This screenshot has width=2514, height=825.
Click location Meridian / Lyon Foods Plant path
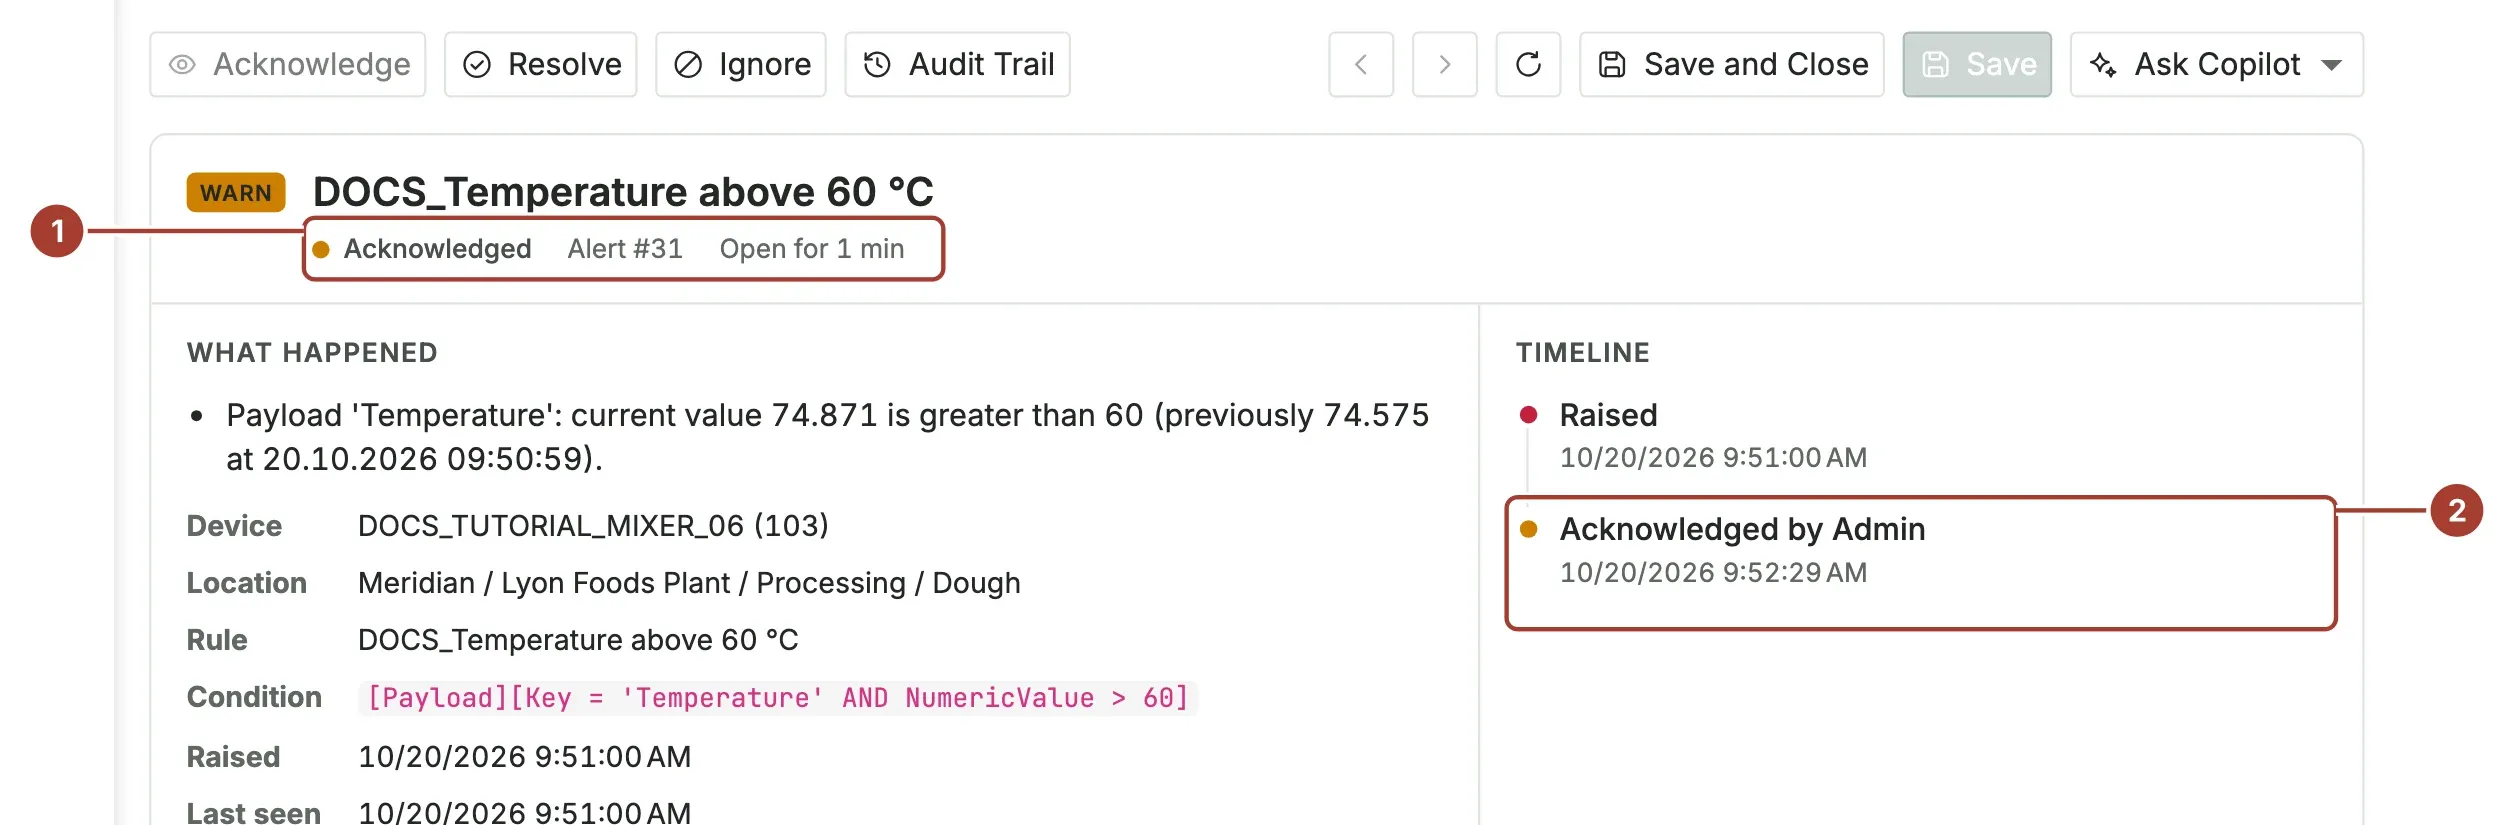(x=689, y=583)
